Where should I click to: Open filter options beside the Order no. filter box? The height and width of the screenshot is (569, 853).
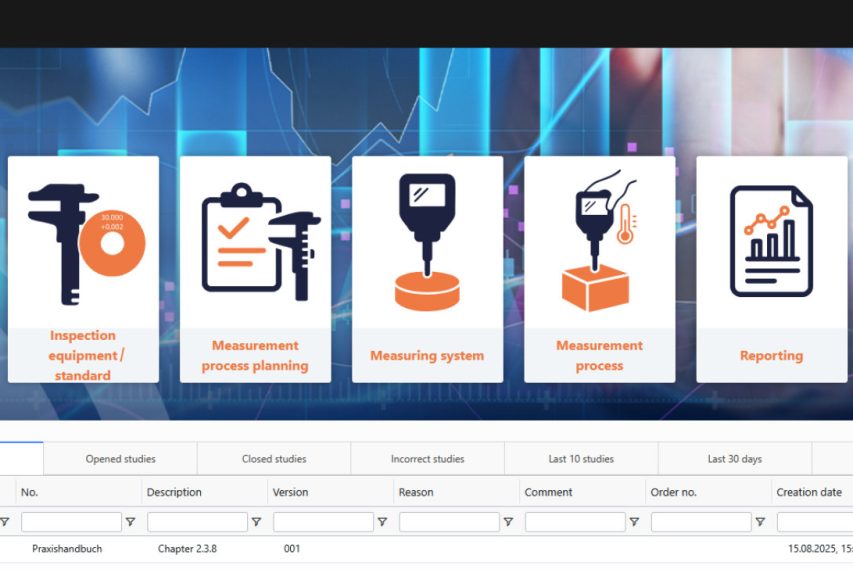tap(760, 522)
